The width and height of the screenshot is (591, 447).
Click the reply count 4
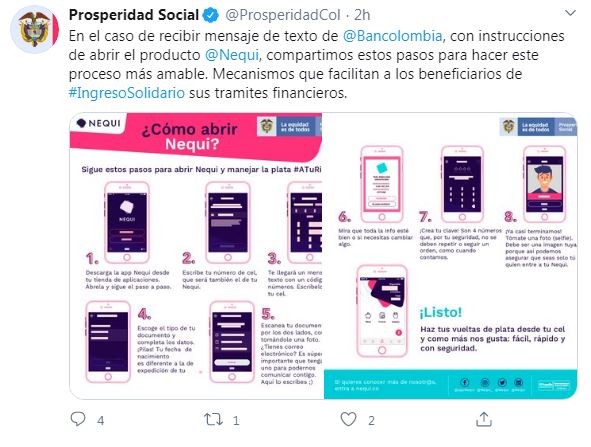point(101,421)
